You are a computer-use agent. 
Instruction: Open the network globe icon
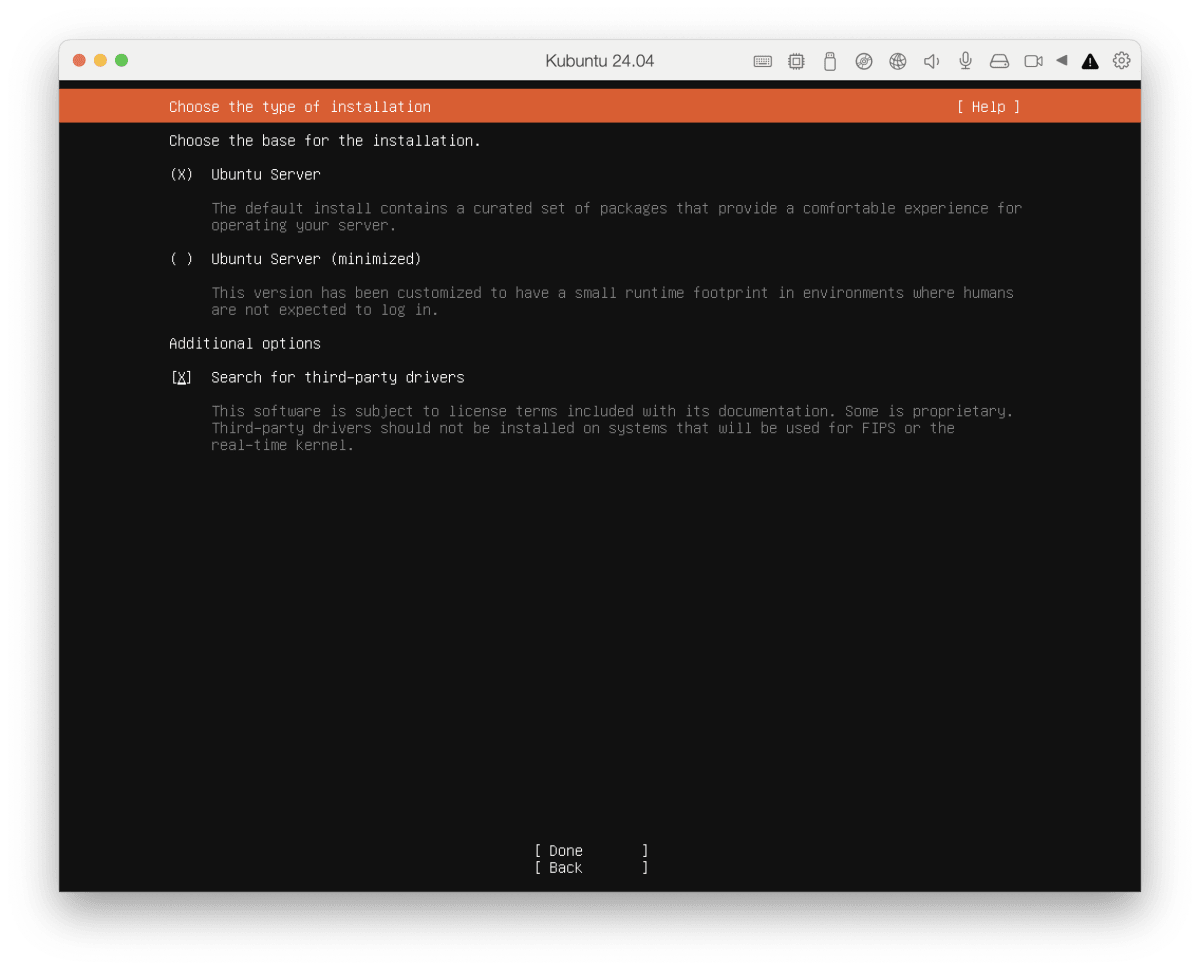(x=898, y=61)
